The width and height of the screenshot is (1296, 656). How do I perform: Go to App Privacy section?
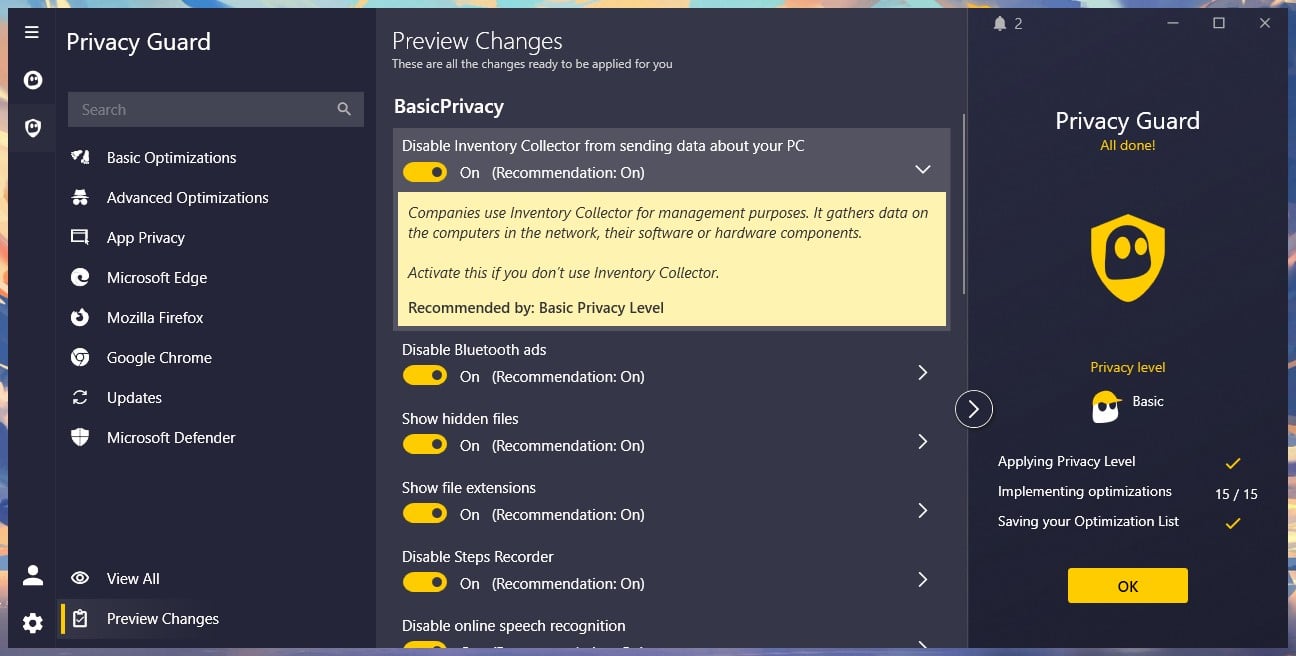[146, 237]
